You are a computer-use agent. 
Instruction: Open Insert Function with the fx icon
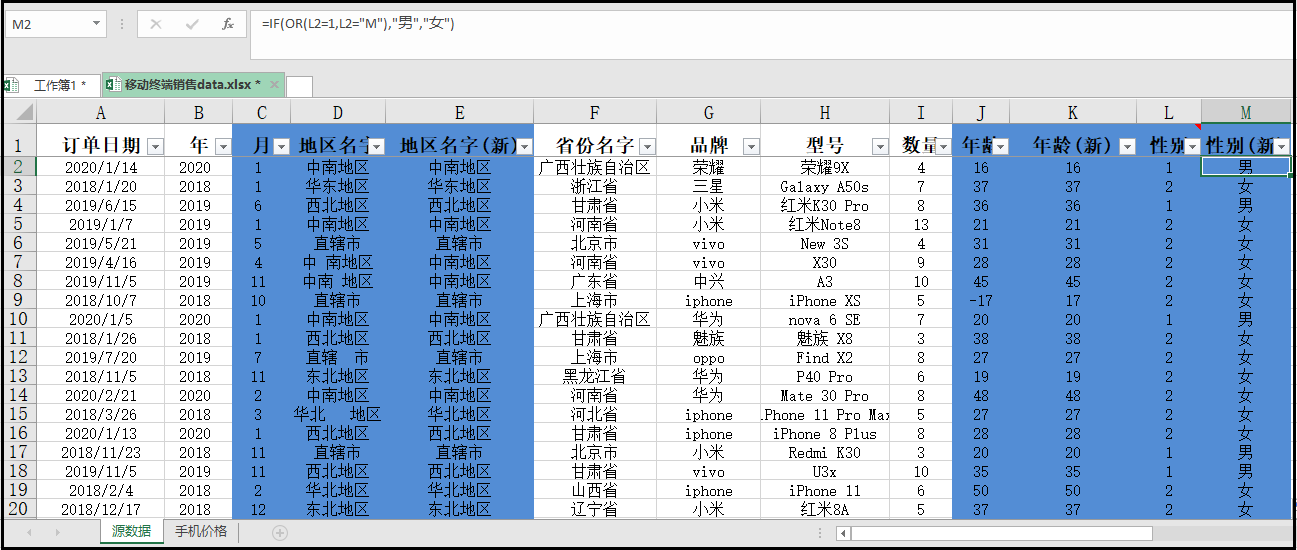coord(228,24)
